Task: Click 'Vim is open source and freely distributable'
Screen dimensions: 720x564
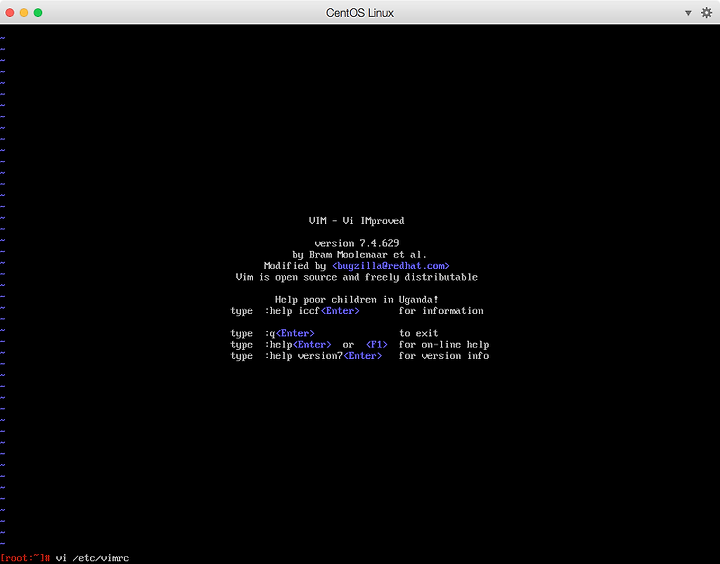Action: 357,277
